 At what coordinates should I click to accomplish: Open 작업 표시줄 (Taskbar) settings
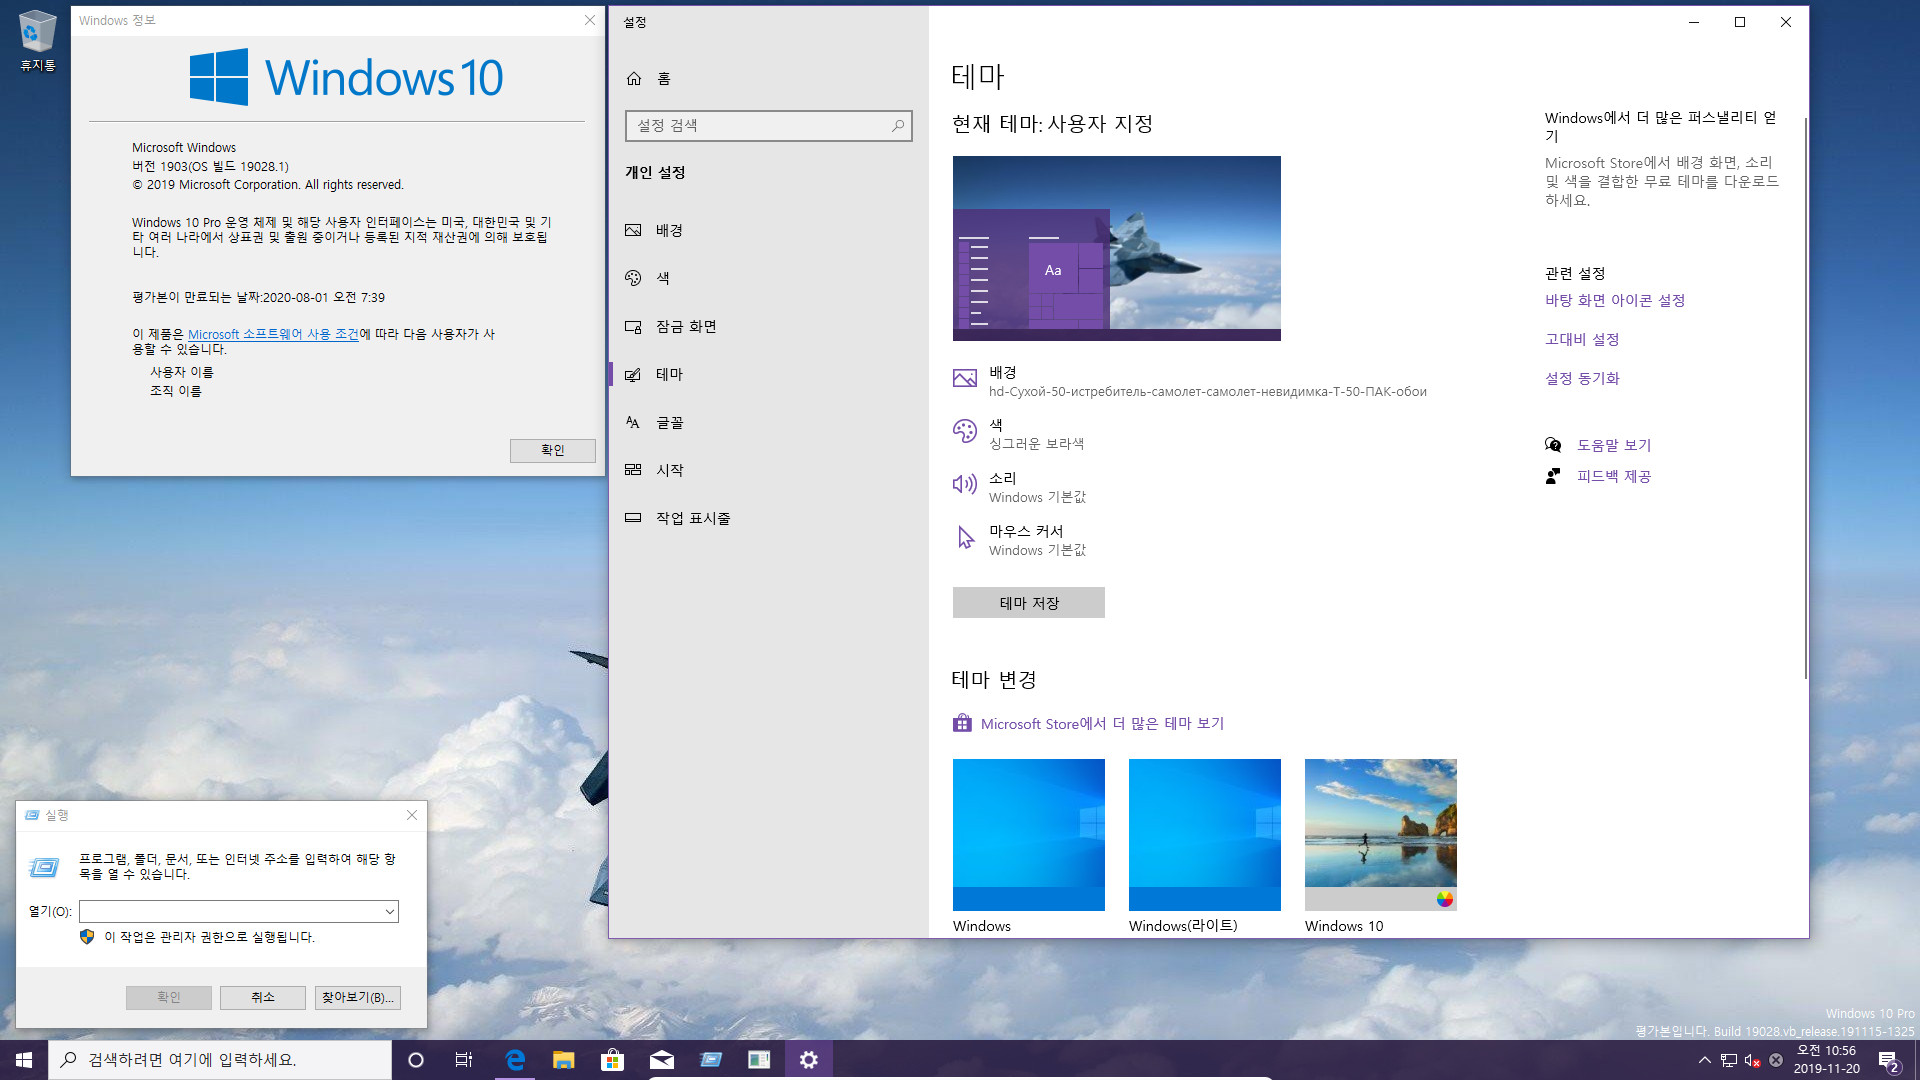[x=768, y=518]
